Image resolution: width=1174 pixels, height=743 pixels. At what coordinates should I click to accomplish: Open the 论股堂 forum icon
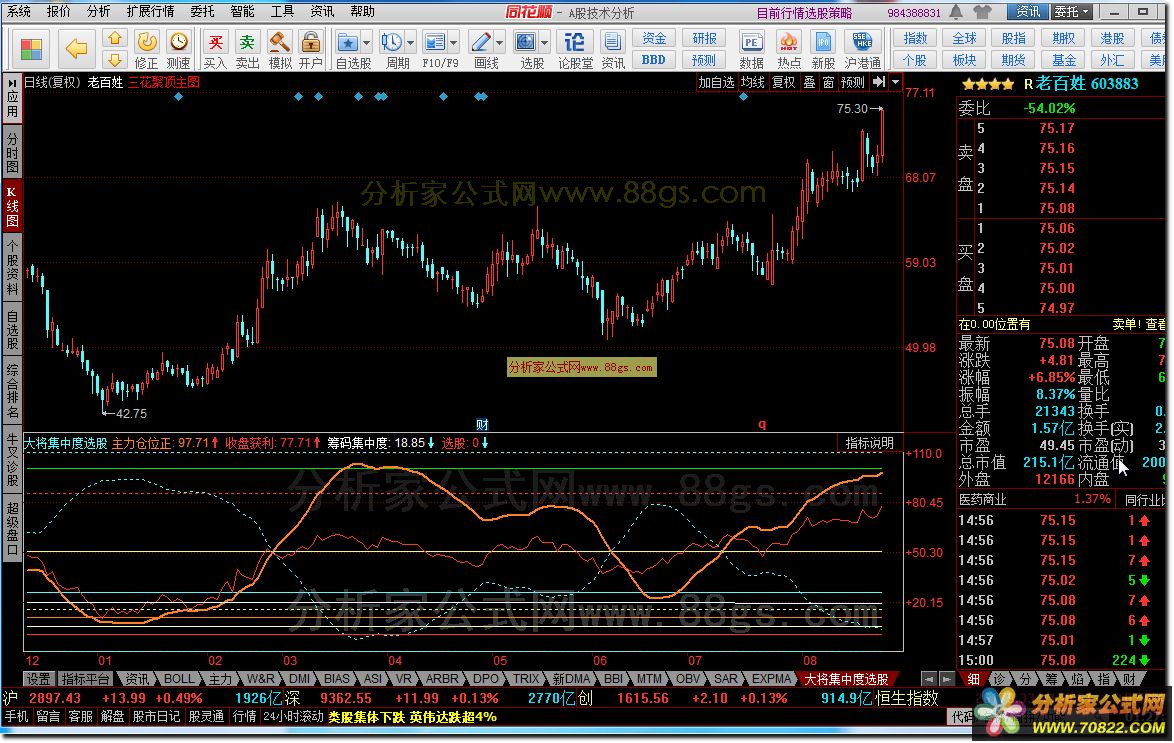pyautogui.click(x=574, y=49)
